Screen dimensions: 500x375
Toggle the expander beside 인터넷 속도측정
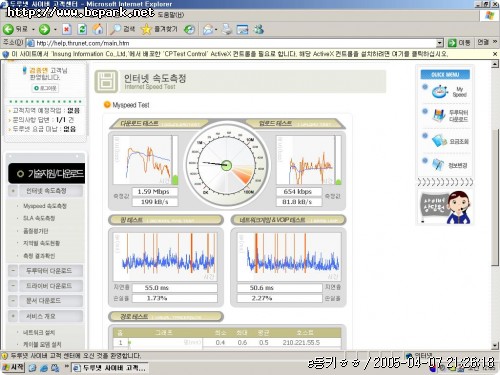click(x=13, y=191)
